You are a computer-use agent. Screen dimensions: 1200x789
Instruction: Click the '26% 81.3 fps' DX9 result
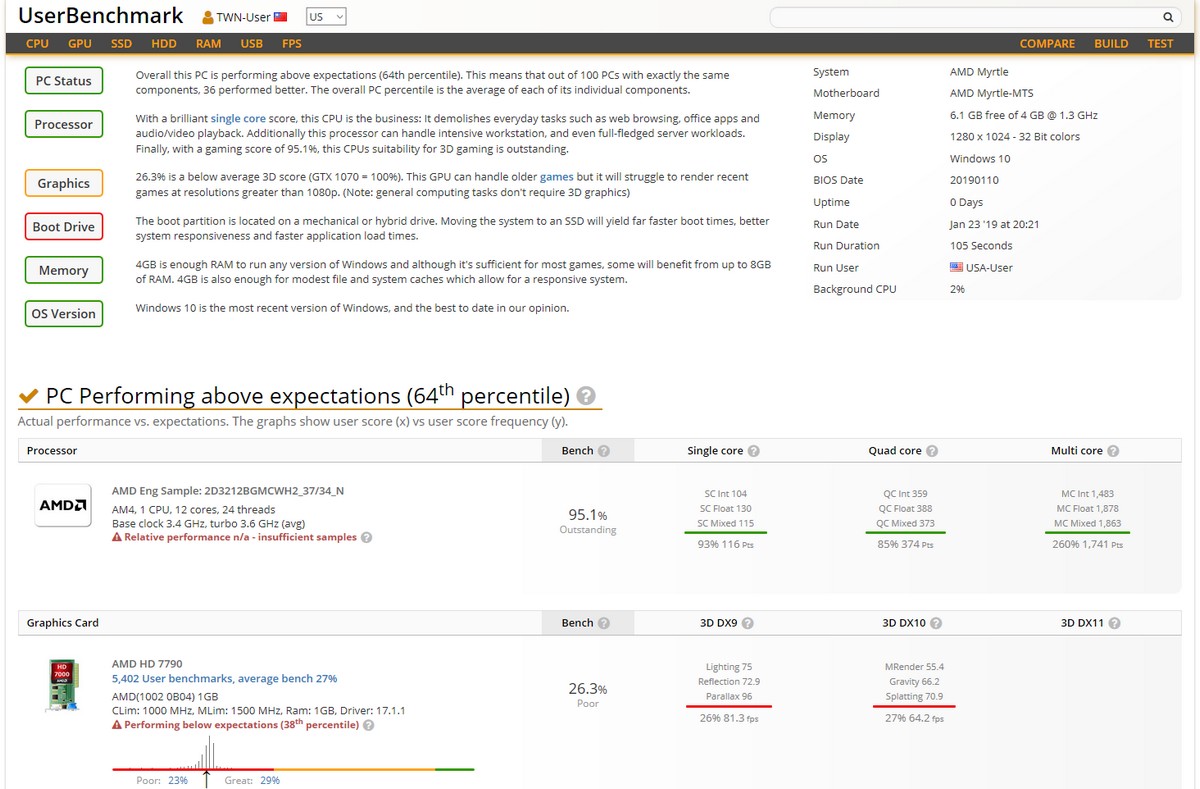point(728,717)
